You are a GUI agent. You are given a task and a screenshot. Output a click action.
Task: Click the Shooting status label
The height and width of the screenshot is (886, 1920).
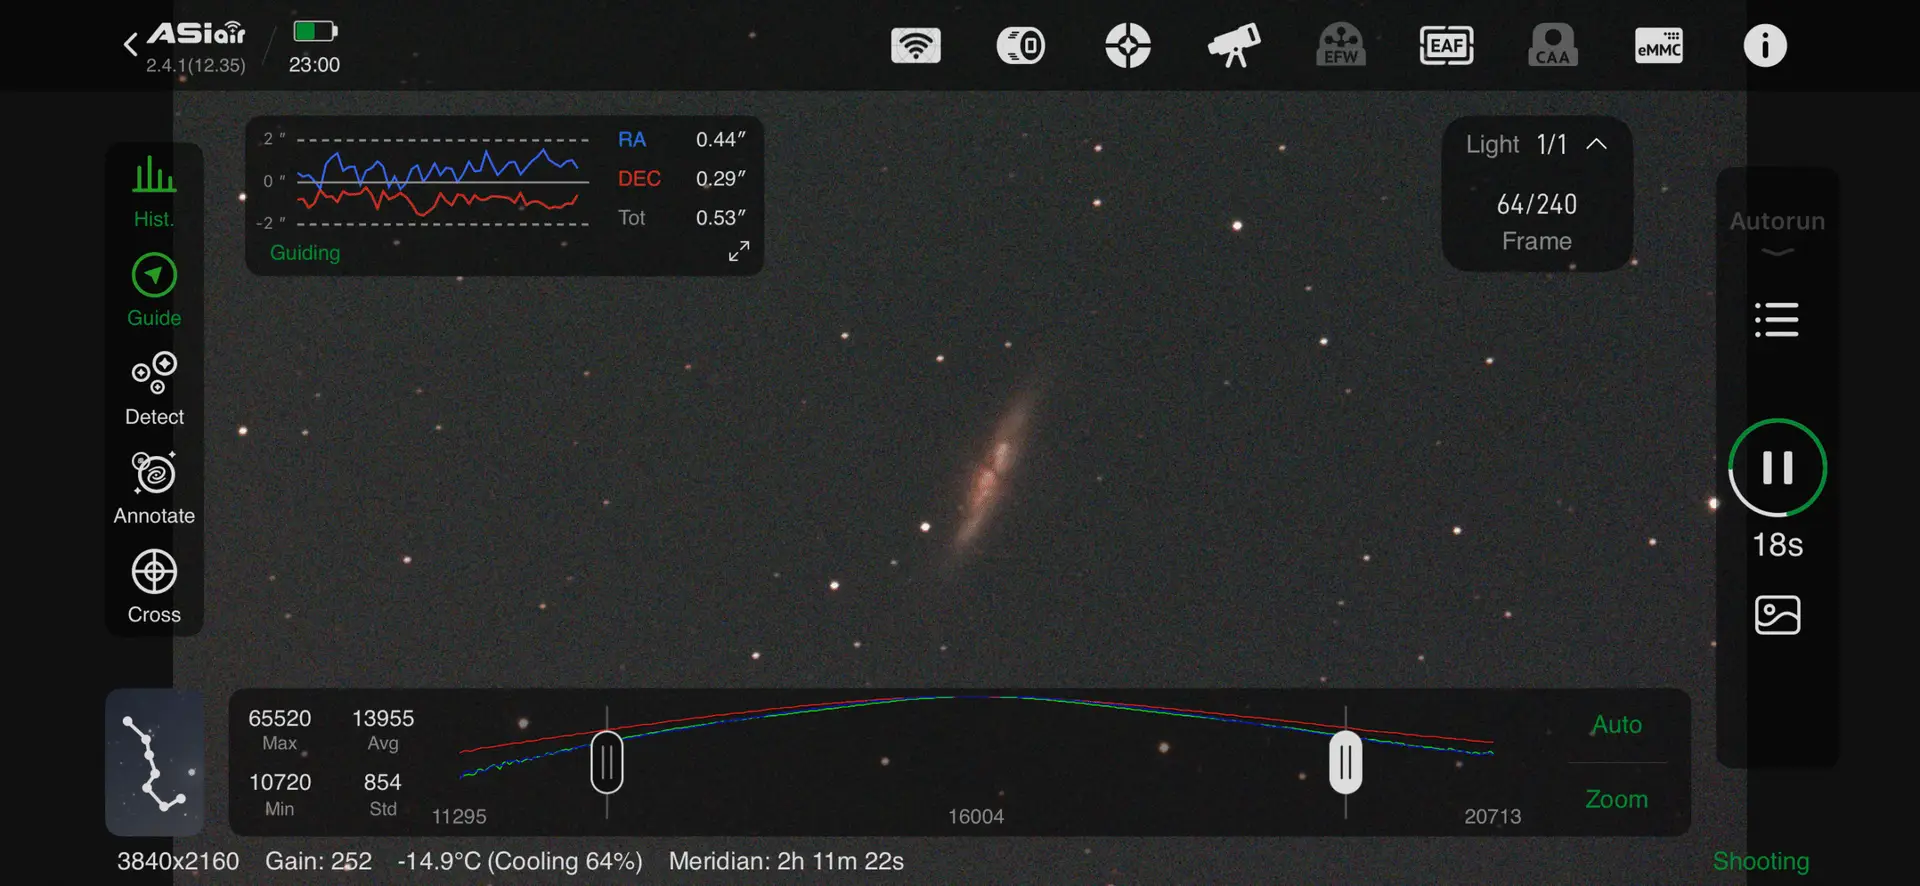click(x=1761, y=861)
